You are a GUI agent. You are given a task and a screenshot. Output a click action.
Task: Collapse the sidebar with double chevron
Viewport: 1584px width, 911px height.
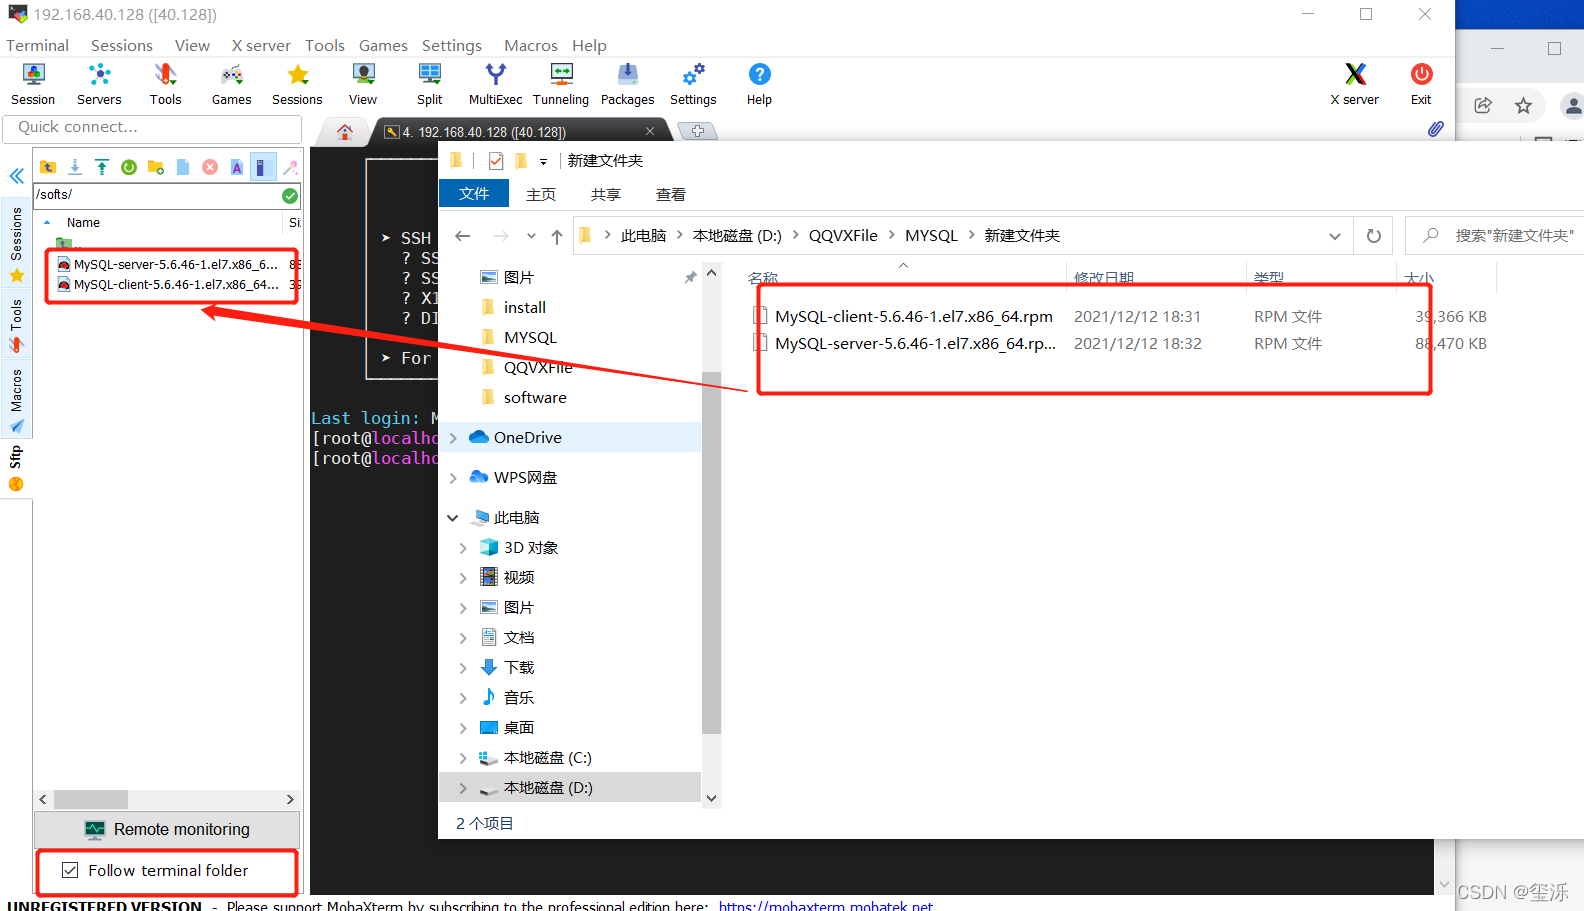click(17, 176)
